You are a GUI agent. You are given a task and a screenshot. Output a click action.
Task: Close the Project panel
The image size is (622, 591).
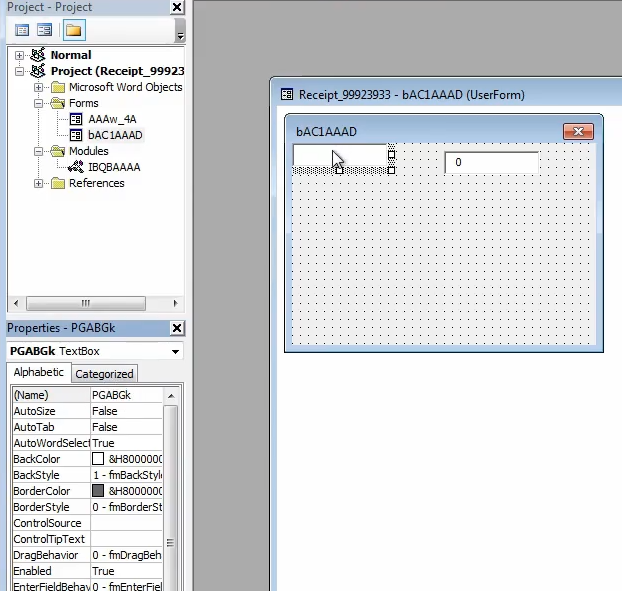pos(177,7)
